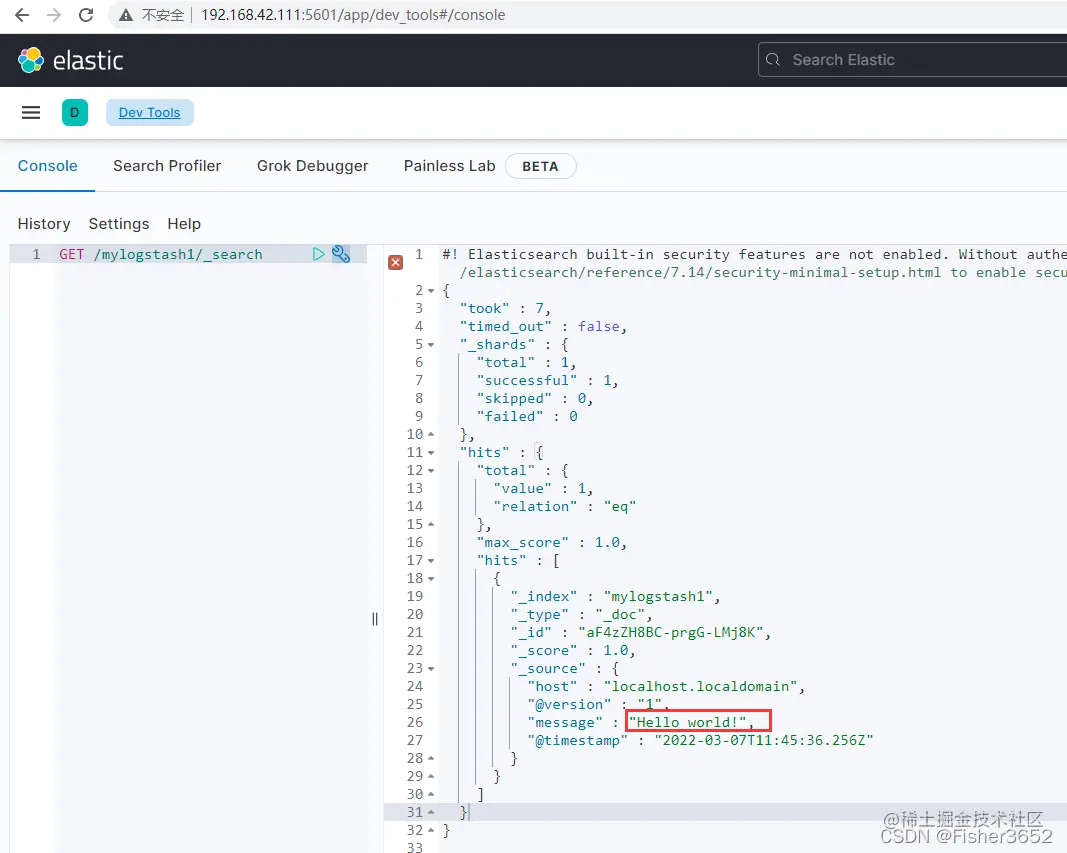Image resolution: width=1067 pixels, height=853 pixels.
Task: Collapse the _source fold on line 23
Action: coord(431,669)
